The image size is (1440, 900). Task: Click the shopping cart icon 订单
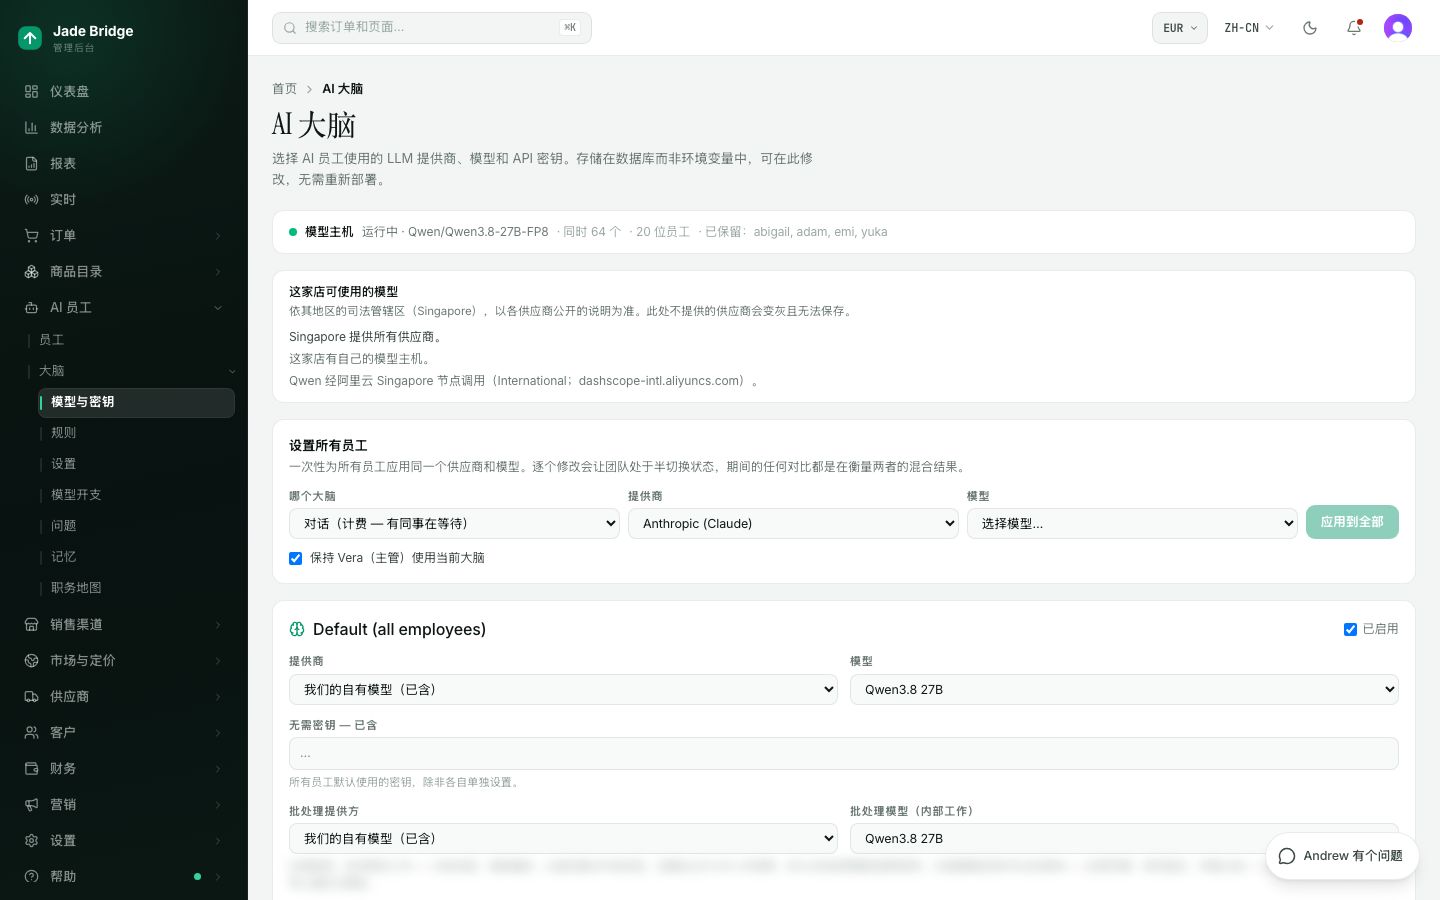point(31,235)
